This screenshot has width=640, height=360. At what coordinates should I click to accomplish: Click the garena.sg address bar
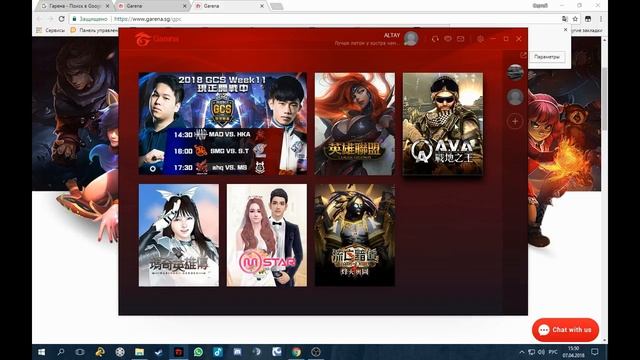pyautogui.click(x=314, y=19)
